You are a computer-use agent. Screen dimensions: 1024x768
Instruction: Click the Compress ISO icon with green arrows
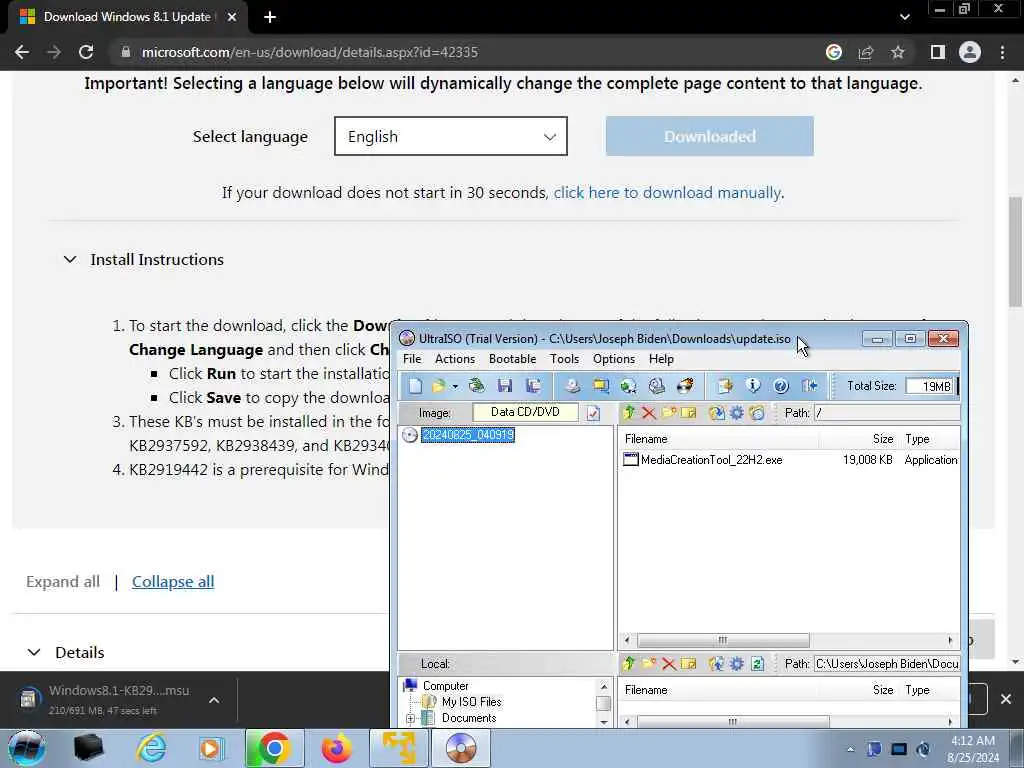(x=629, y=386)
